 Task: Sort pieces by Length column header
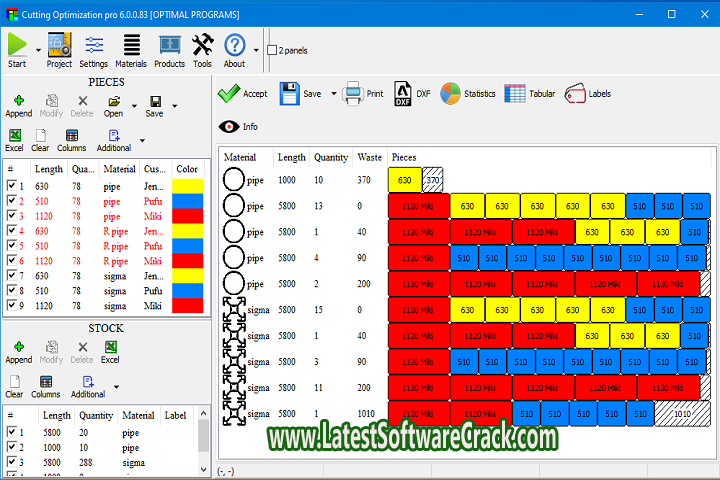coord(49,169)
